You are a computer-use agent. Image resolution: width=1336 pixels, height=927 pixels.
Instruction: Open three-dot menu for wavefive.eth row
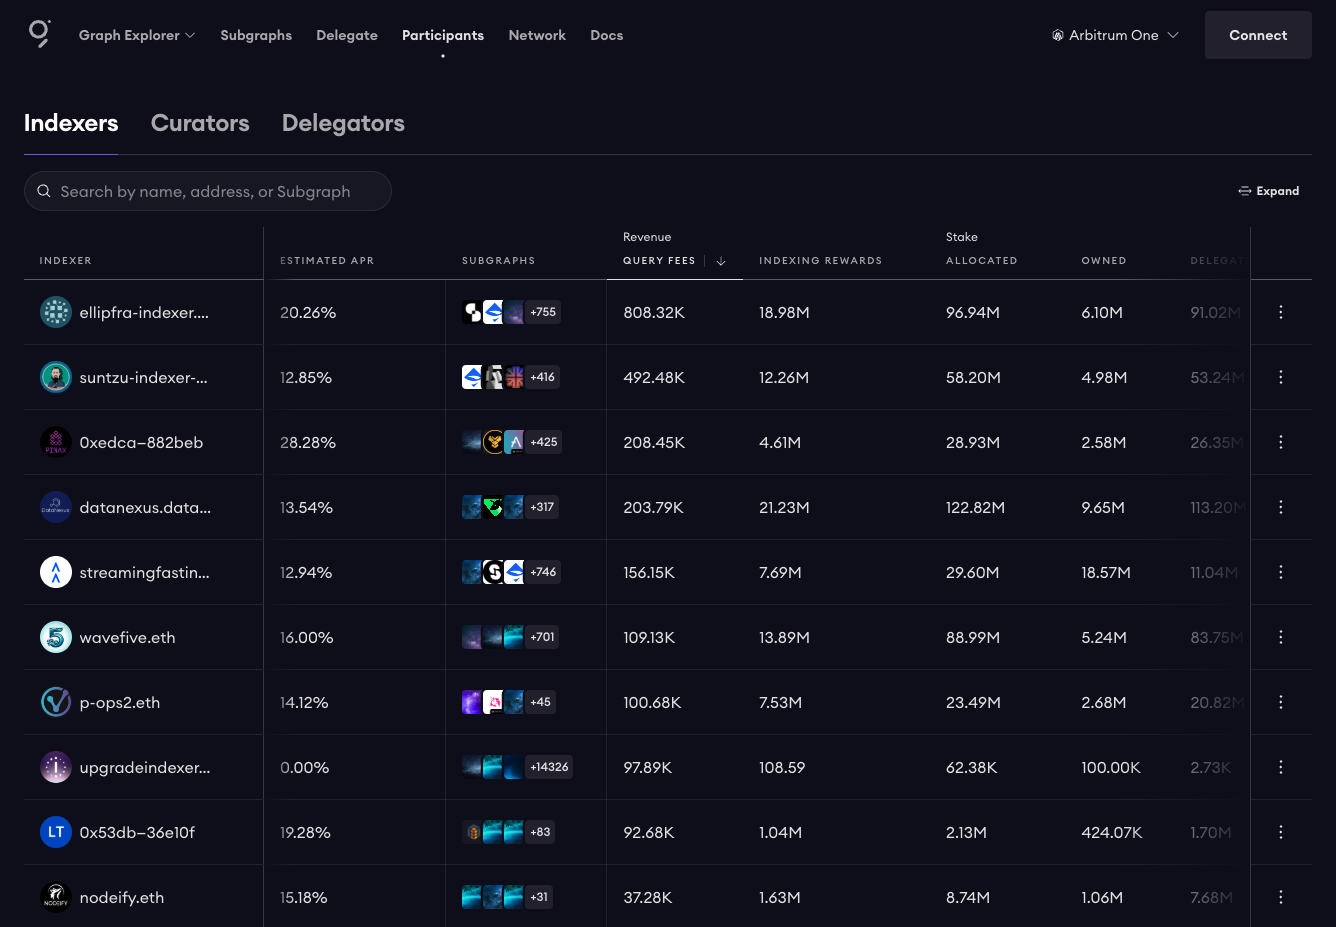(1280, 637)
